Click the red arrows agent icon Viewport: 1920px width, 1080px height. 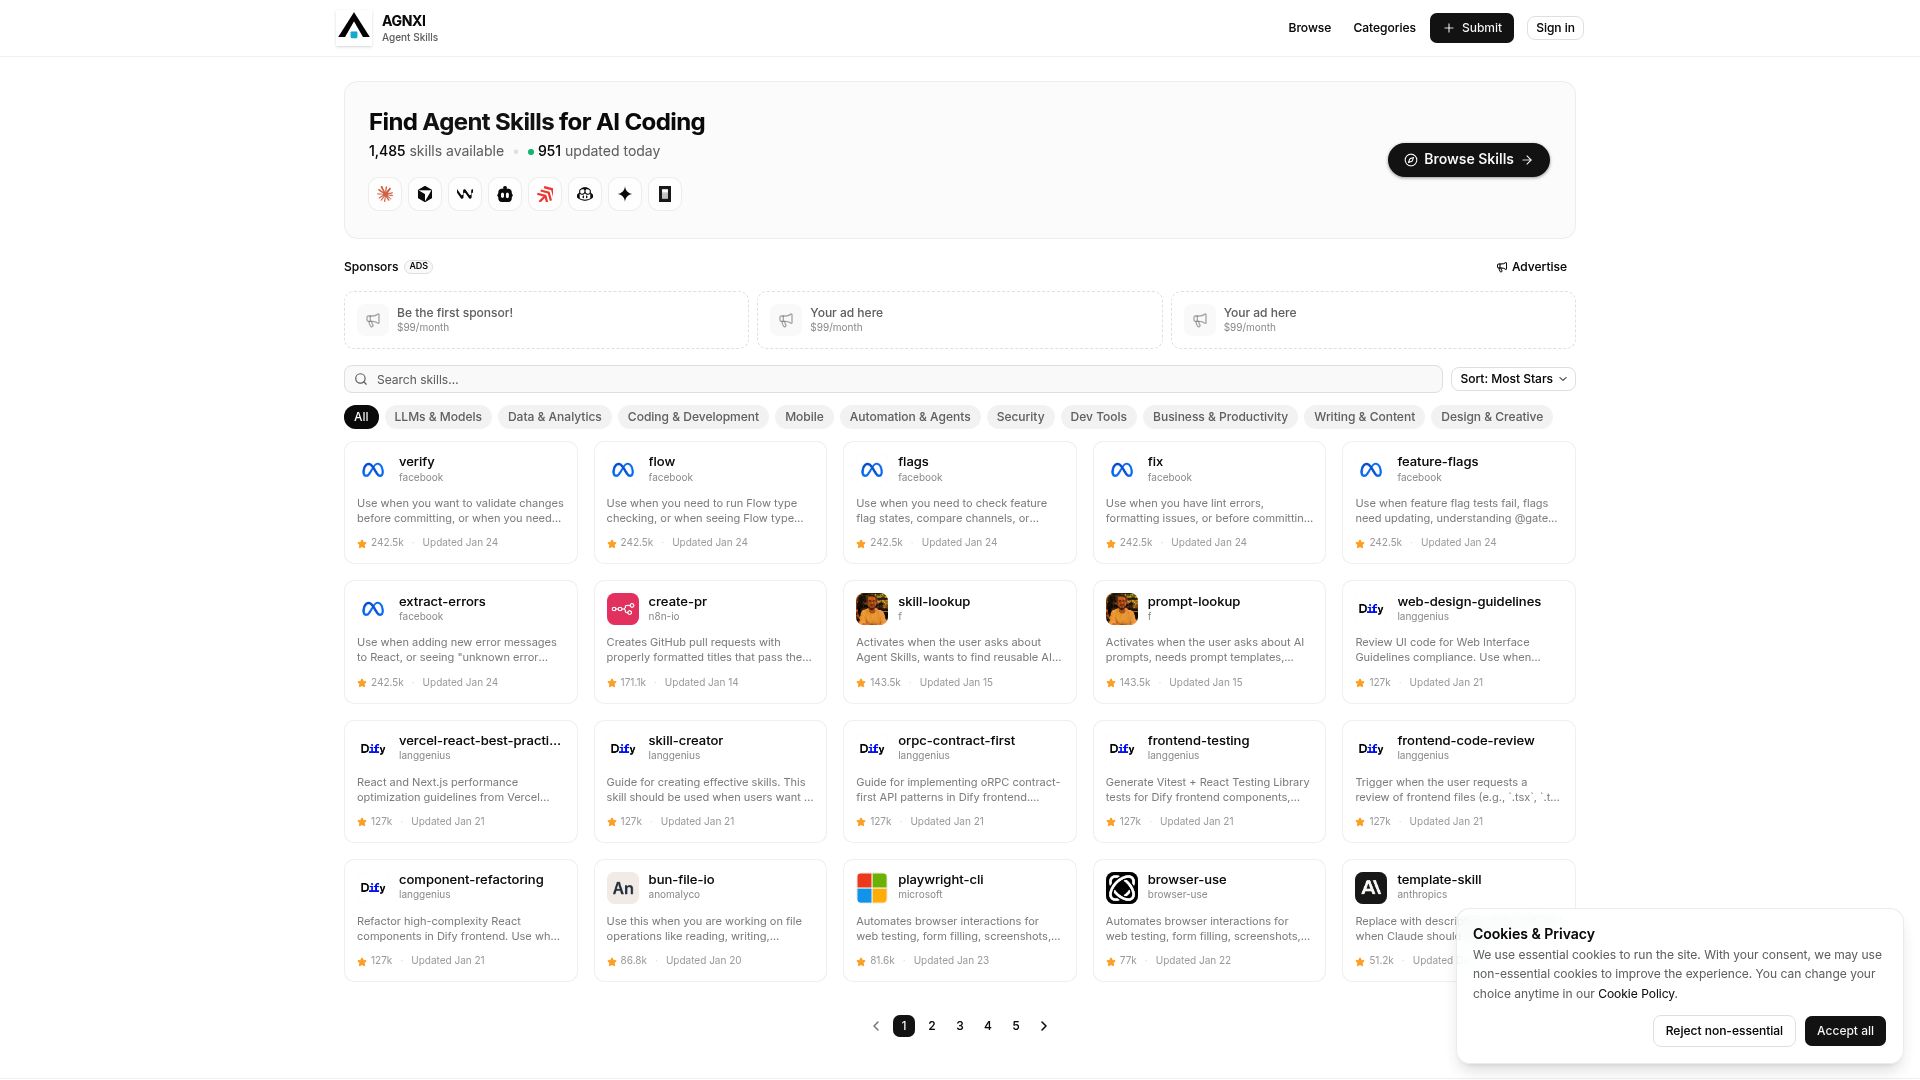coord(545,194)
